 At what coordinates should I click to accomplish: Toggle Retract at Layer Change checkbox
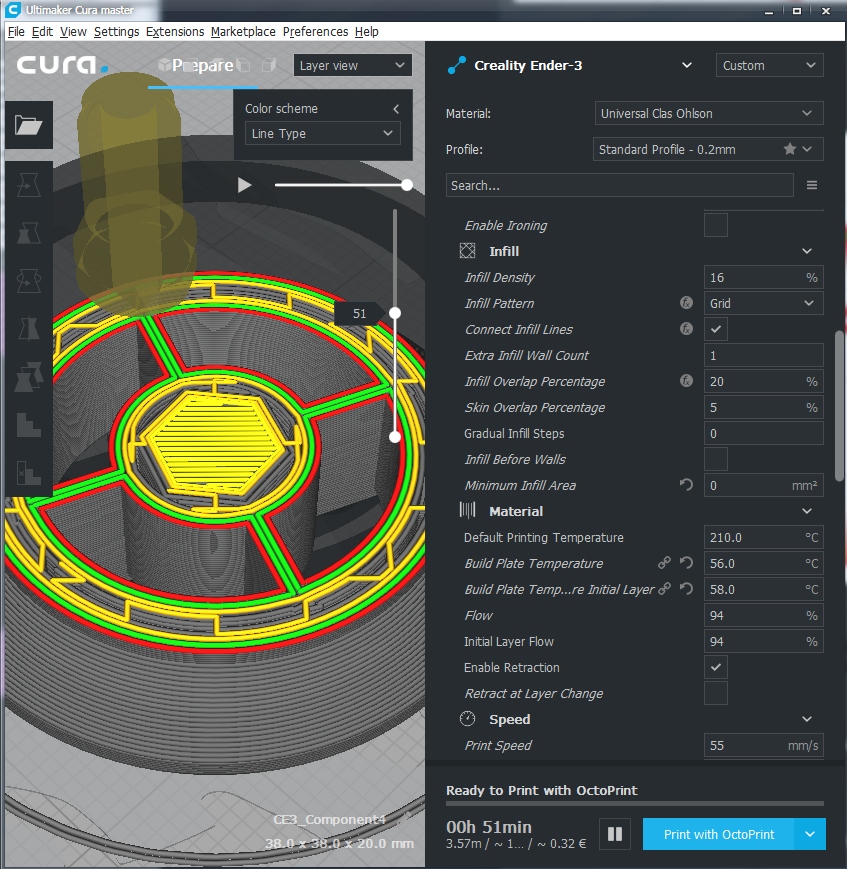(x=716, y=693)
